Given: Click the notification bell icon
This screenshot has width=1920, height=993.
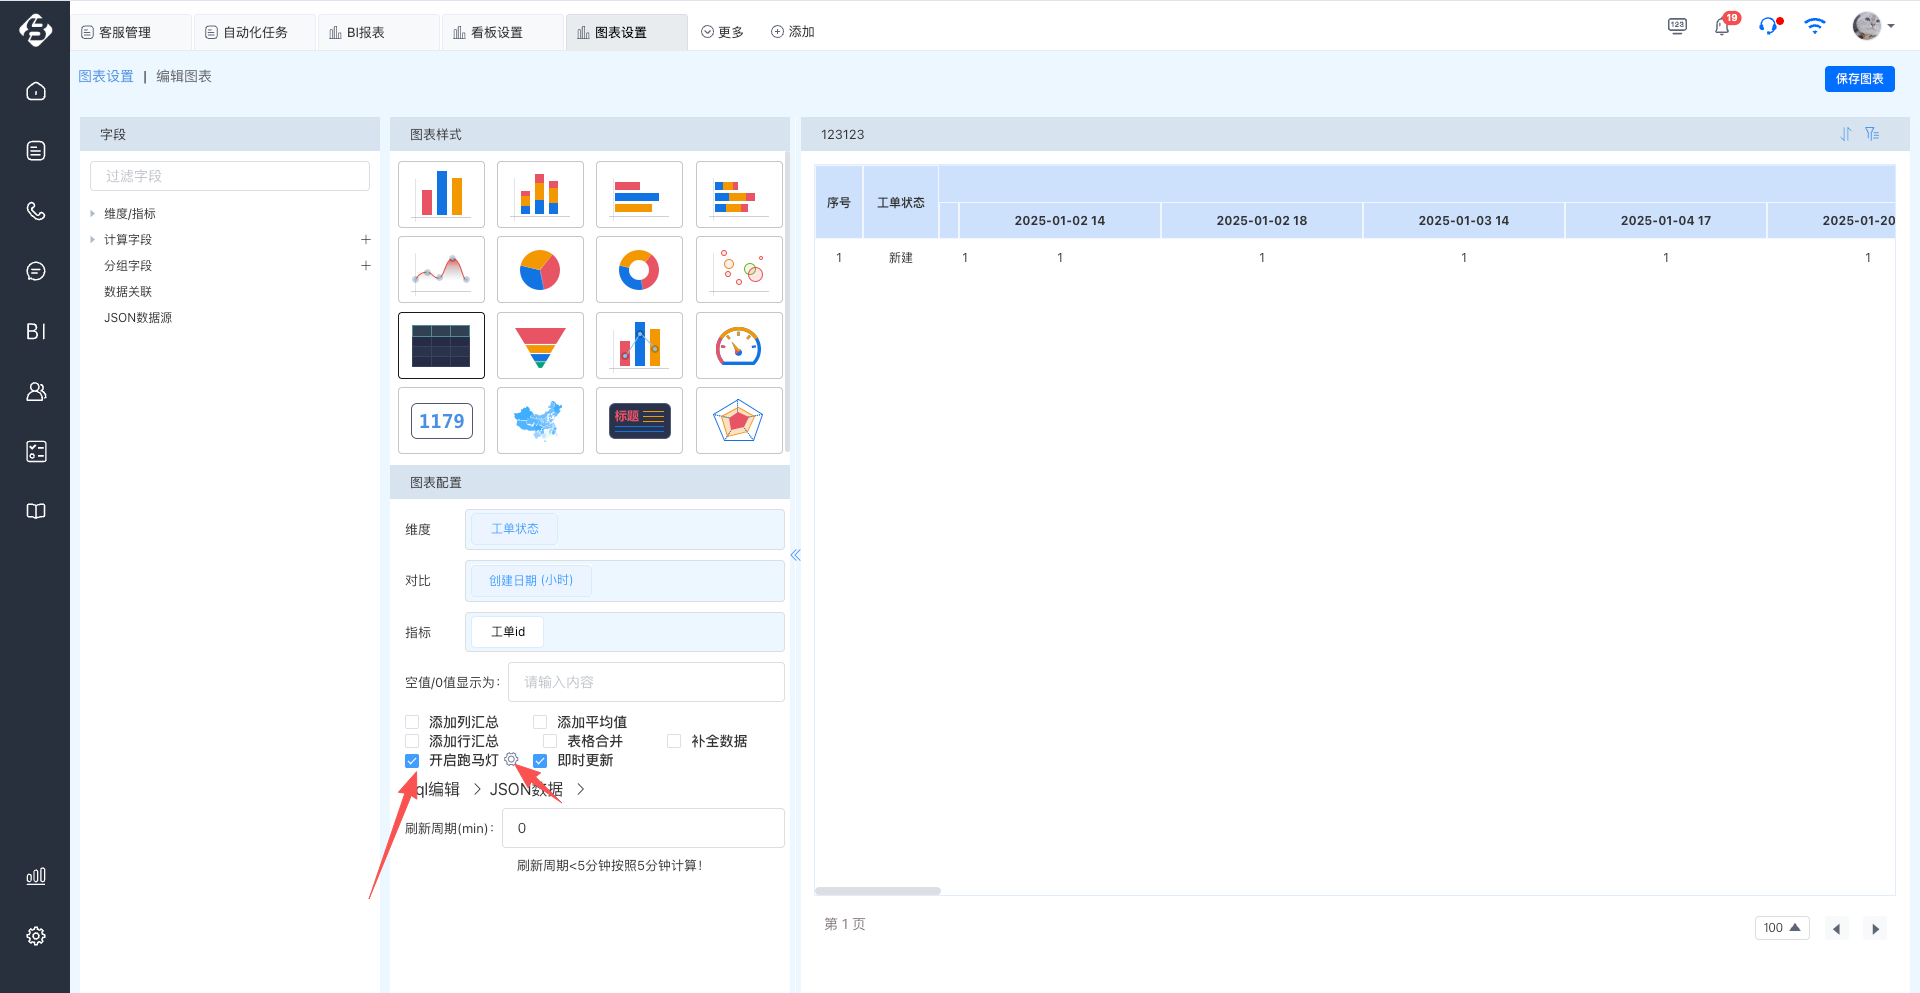Looking at the screenshot, I should pyautogui.click(x=1721, y=27).
